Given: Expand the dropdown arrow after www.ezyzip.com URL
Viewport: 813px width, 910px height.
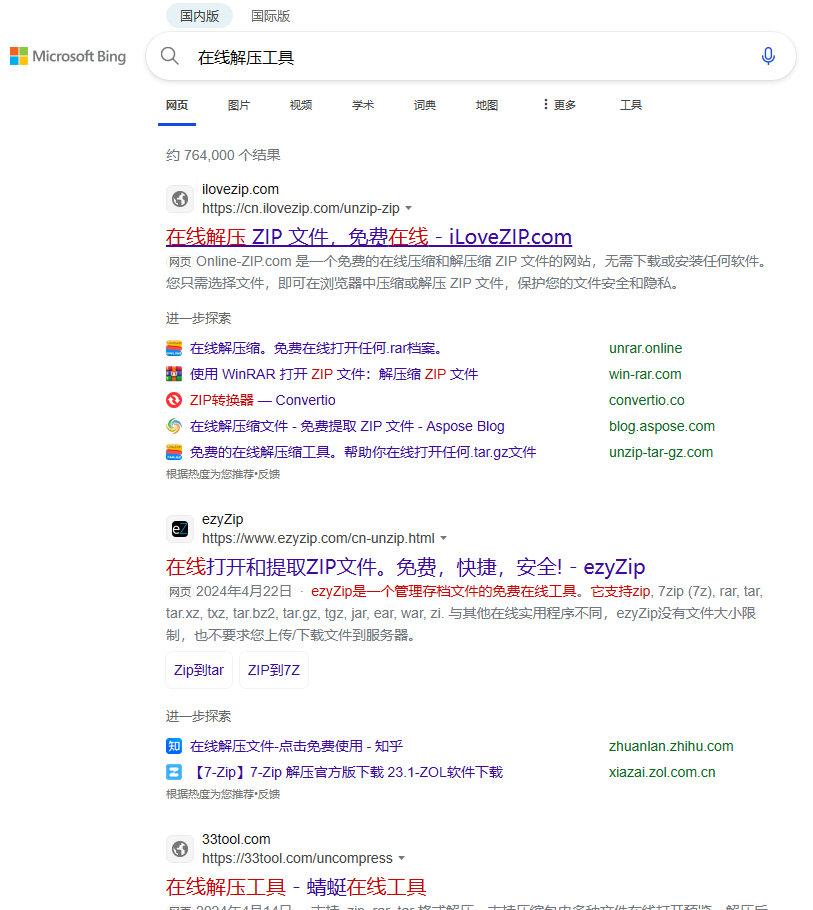Looking at the screenshot, I should [x=444, y=538].
